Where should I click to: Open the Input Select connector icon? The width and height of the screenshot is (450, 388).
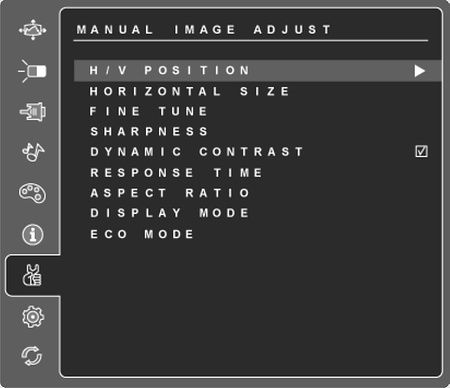(x=32, y=112)
